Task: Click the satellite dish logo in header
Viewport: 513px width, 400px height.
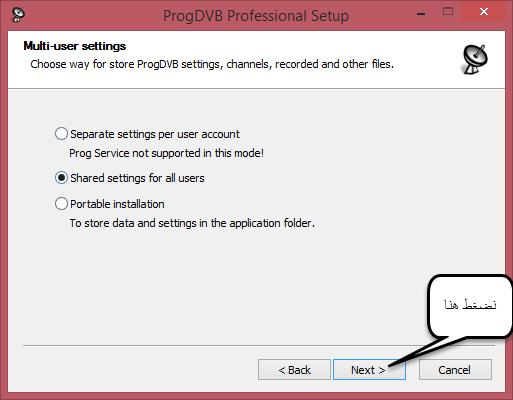Action: click(x=475, y=60)
